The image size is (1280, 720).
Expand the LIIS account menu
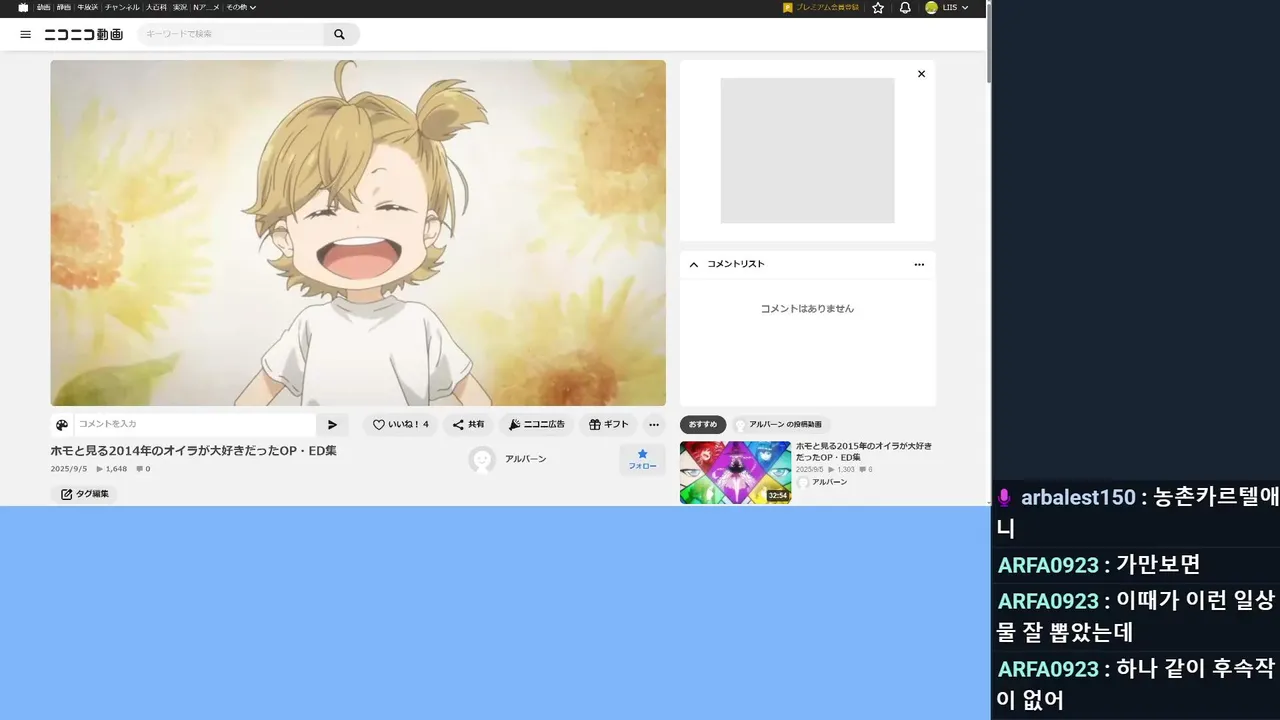pos(955,7)
